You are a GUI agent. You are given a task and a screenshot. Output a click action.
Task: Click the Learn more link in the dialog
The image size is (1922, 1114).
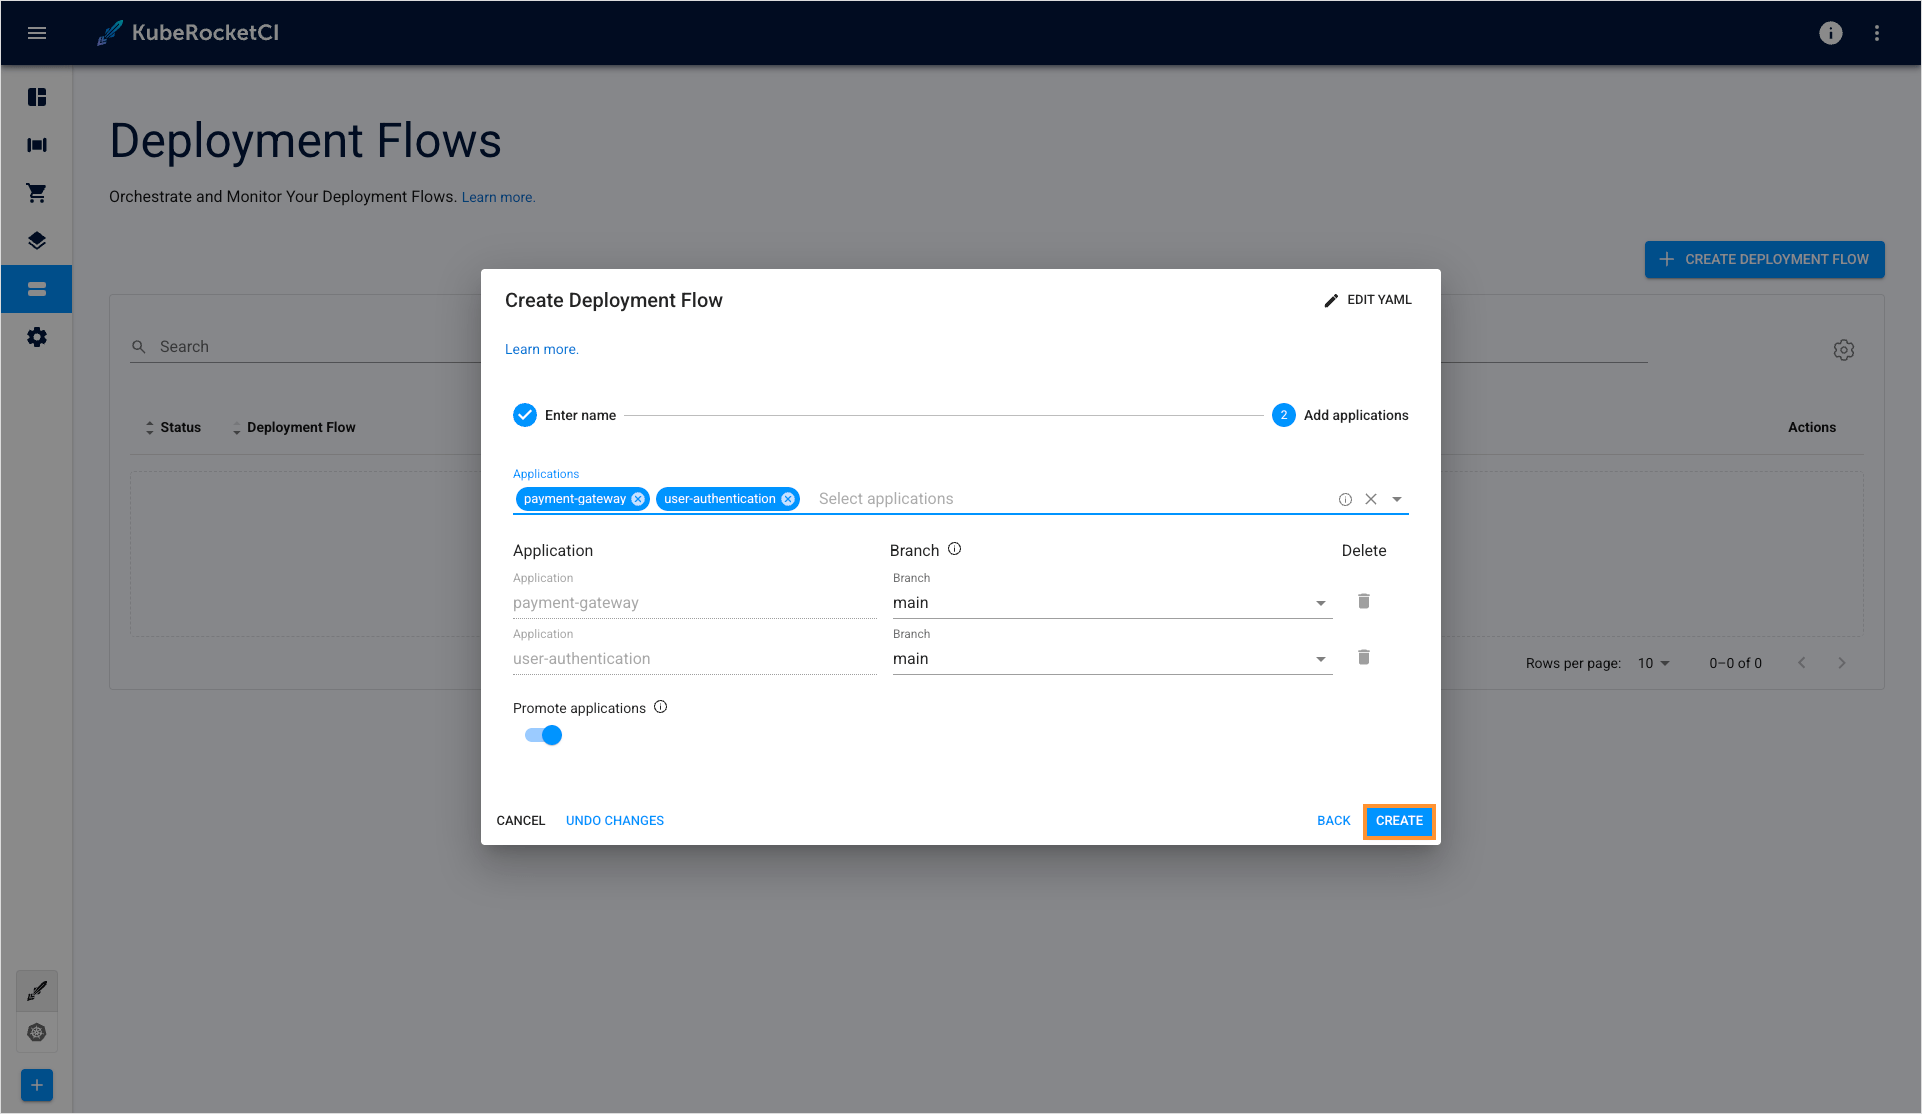pyautogui.click(x=541, y=348)
